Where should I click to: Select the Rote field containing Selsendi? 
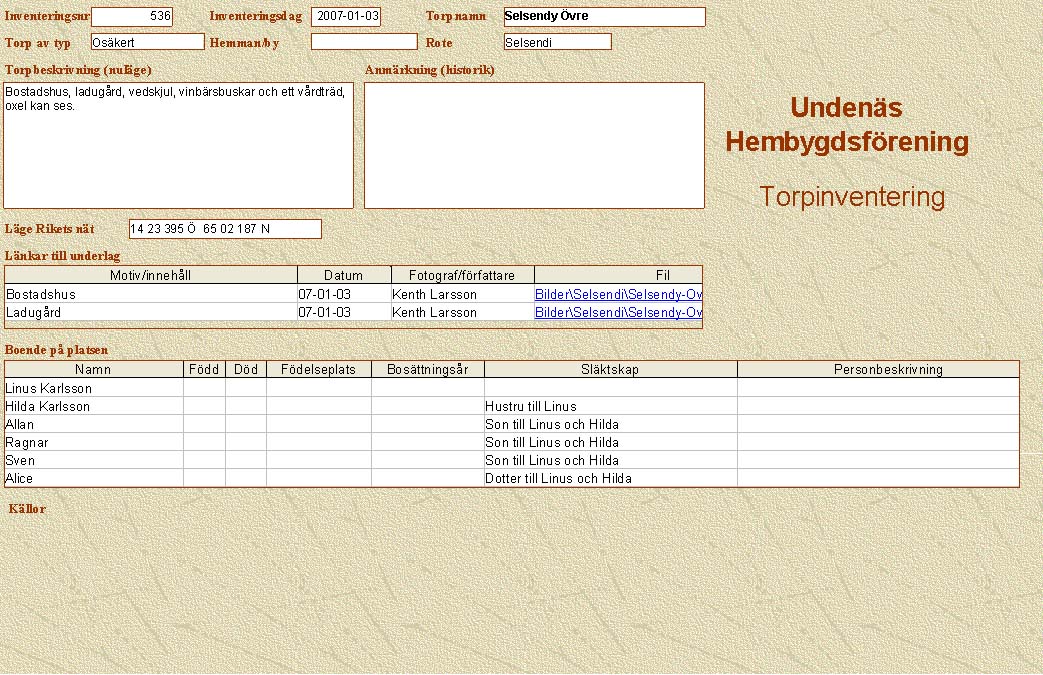click(557, 42)
